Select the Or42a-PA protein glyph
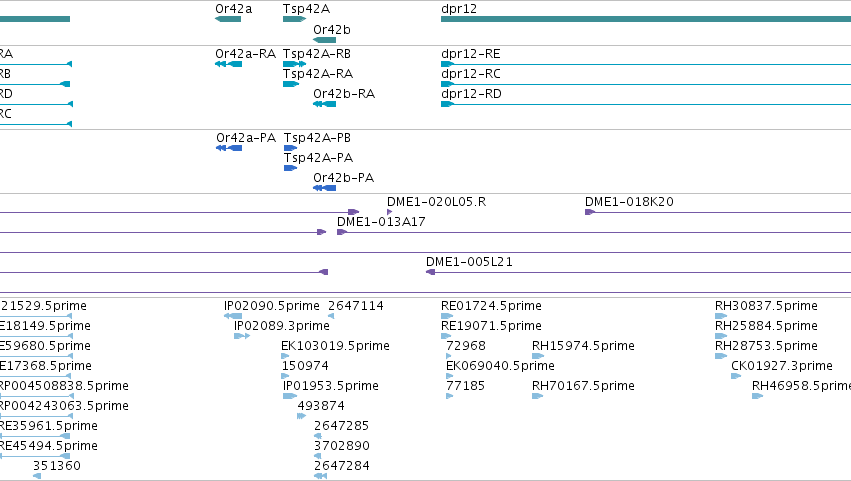 [229, 148]
